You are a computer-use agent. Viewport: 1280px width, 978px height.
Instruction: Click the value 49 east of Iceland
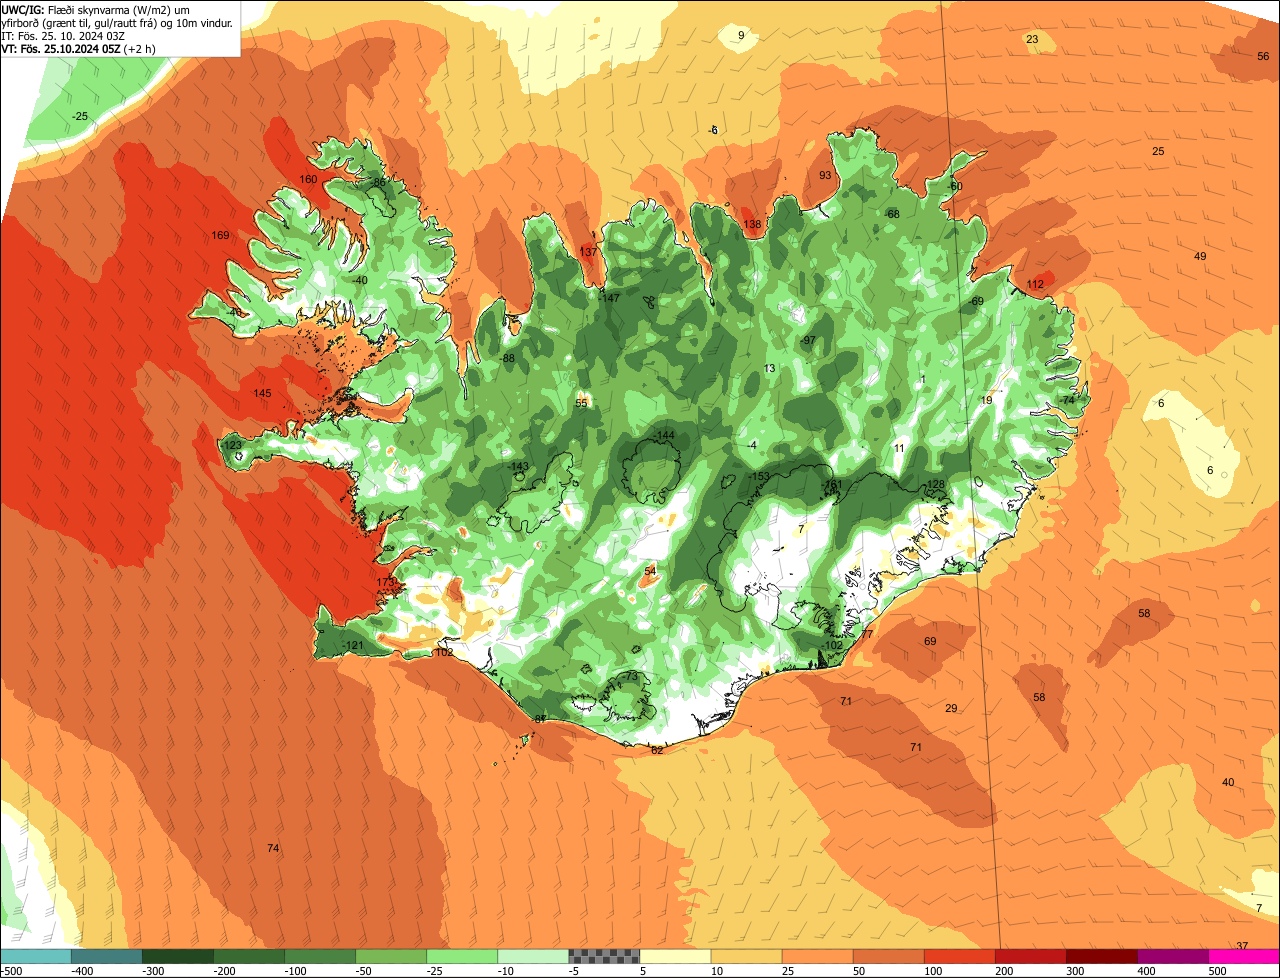click(x=1200, y=256)
